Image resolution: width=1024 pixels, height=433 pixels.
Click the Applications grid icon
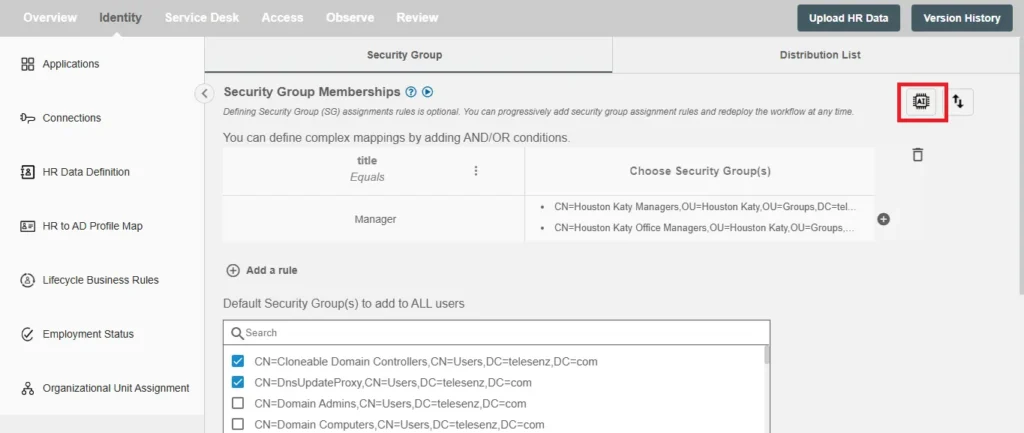(27, 64)
